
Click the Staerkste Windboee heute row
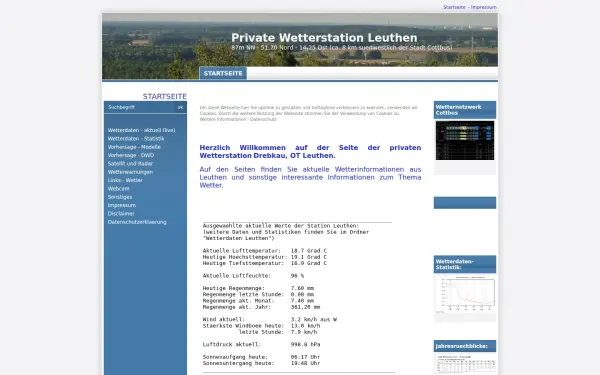tap(261, 326)
